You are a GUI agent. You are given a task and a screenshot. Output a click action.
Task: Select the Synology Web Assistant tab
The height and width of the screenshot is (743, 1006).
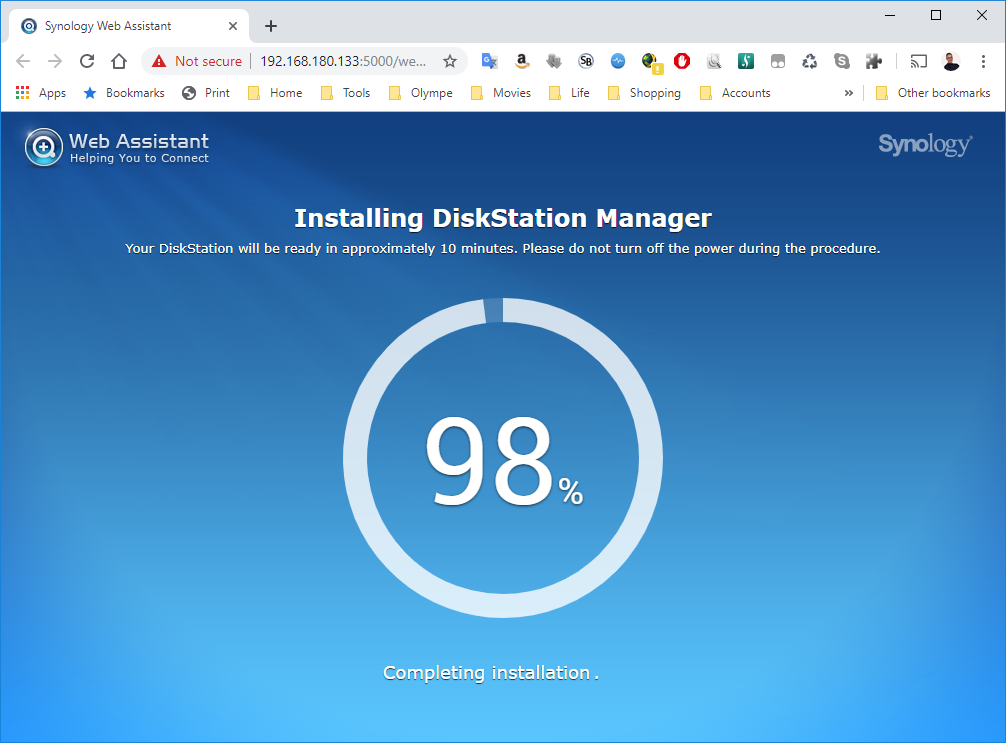(x=129, y=26)
